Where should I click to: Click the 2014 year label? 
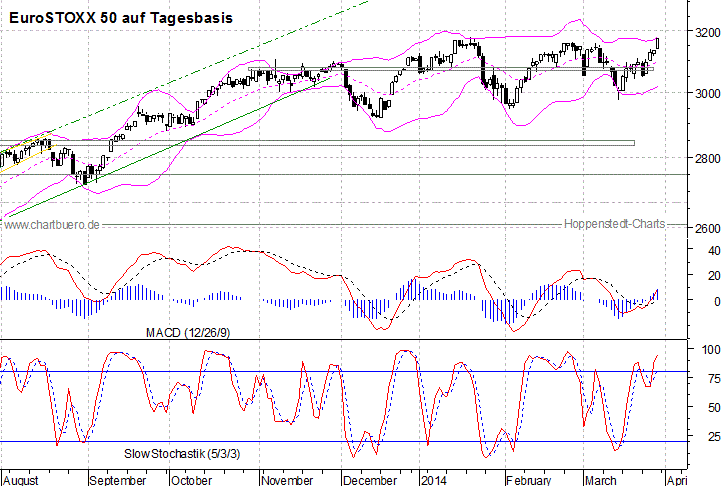(x=433, y=480)
